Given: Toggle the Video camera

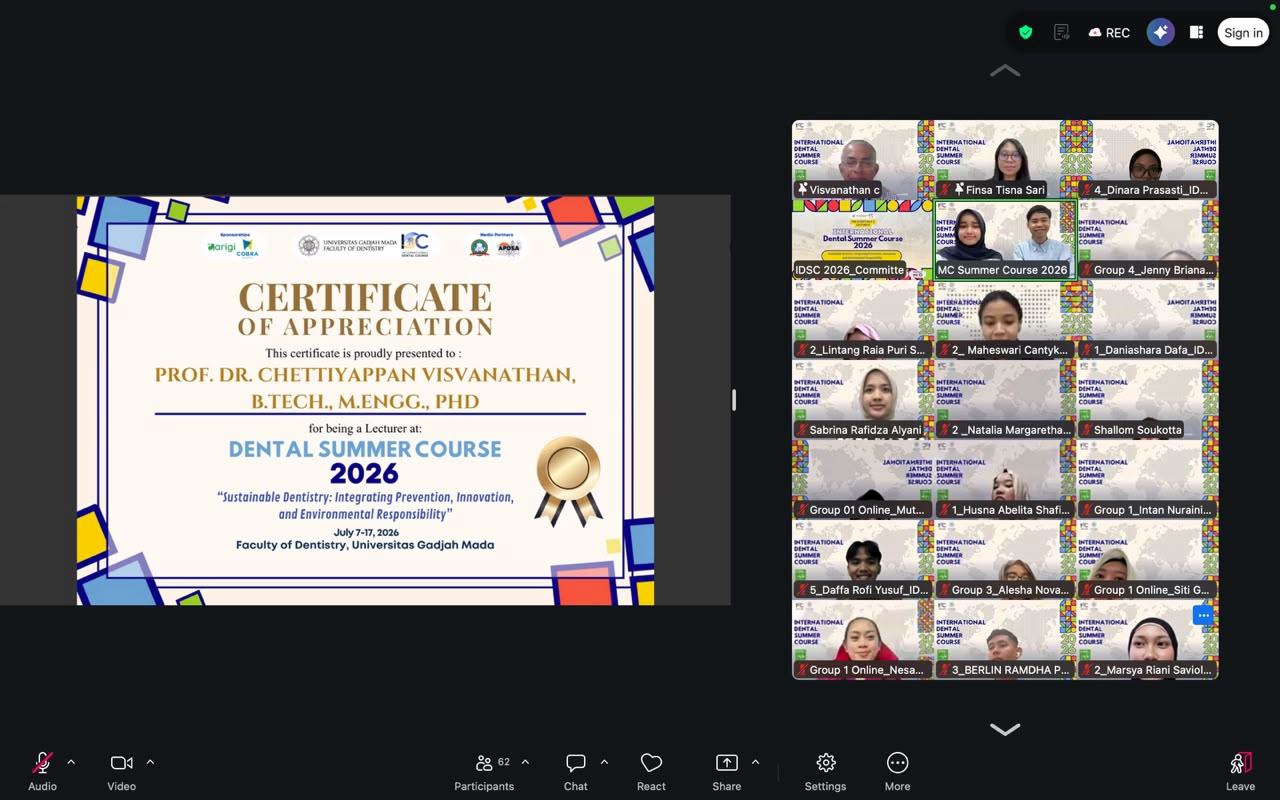Looking at the screenshot, I should pos(122,772).
